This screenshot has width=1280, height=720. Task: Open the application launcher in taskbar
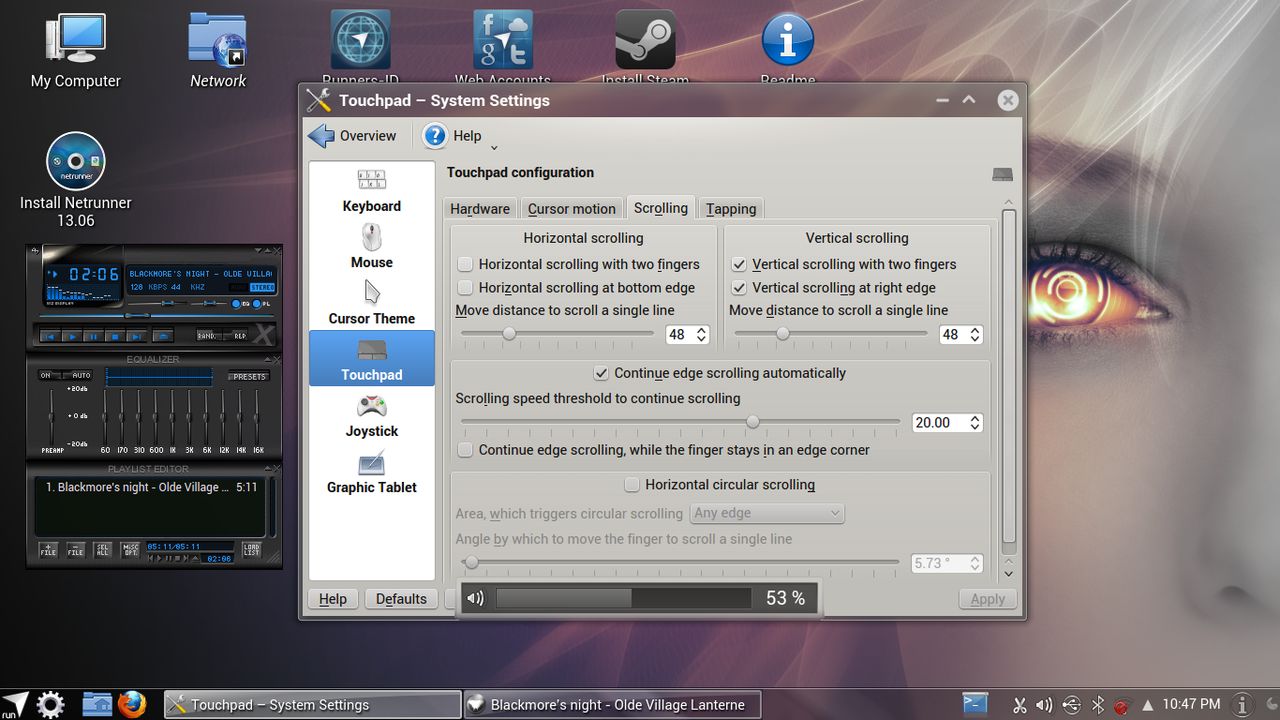click(14, 704)
